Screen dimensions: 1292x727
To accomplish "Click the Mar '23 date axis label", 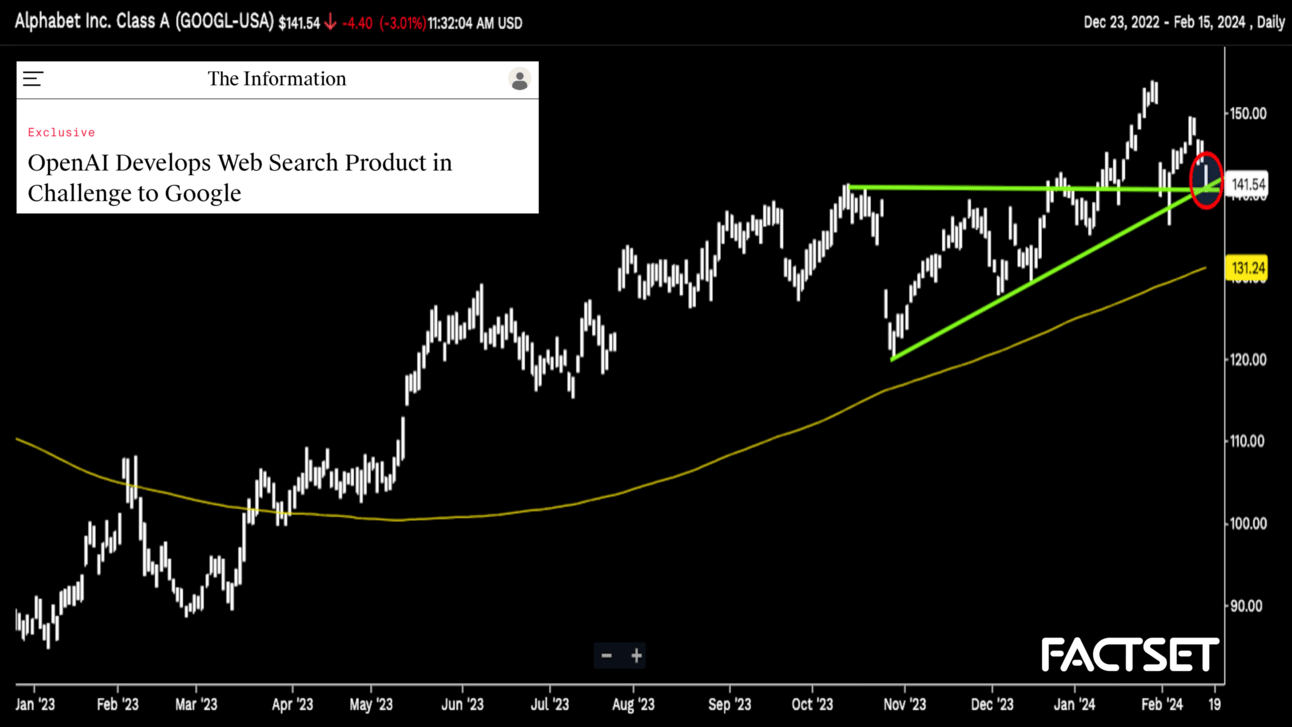I will (x=196, y=704).
